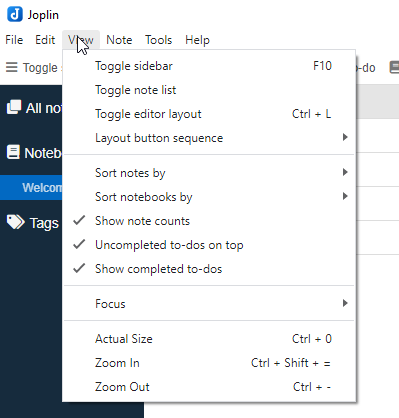
Task: Expand the Layout button sequence submenu
Action: [209, 138]
